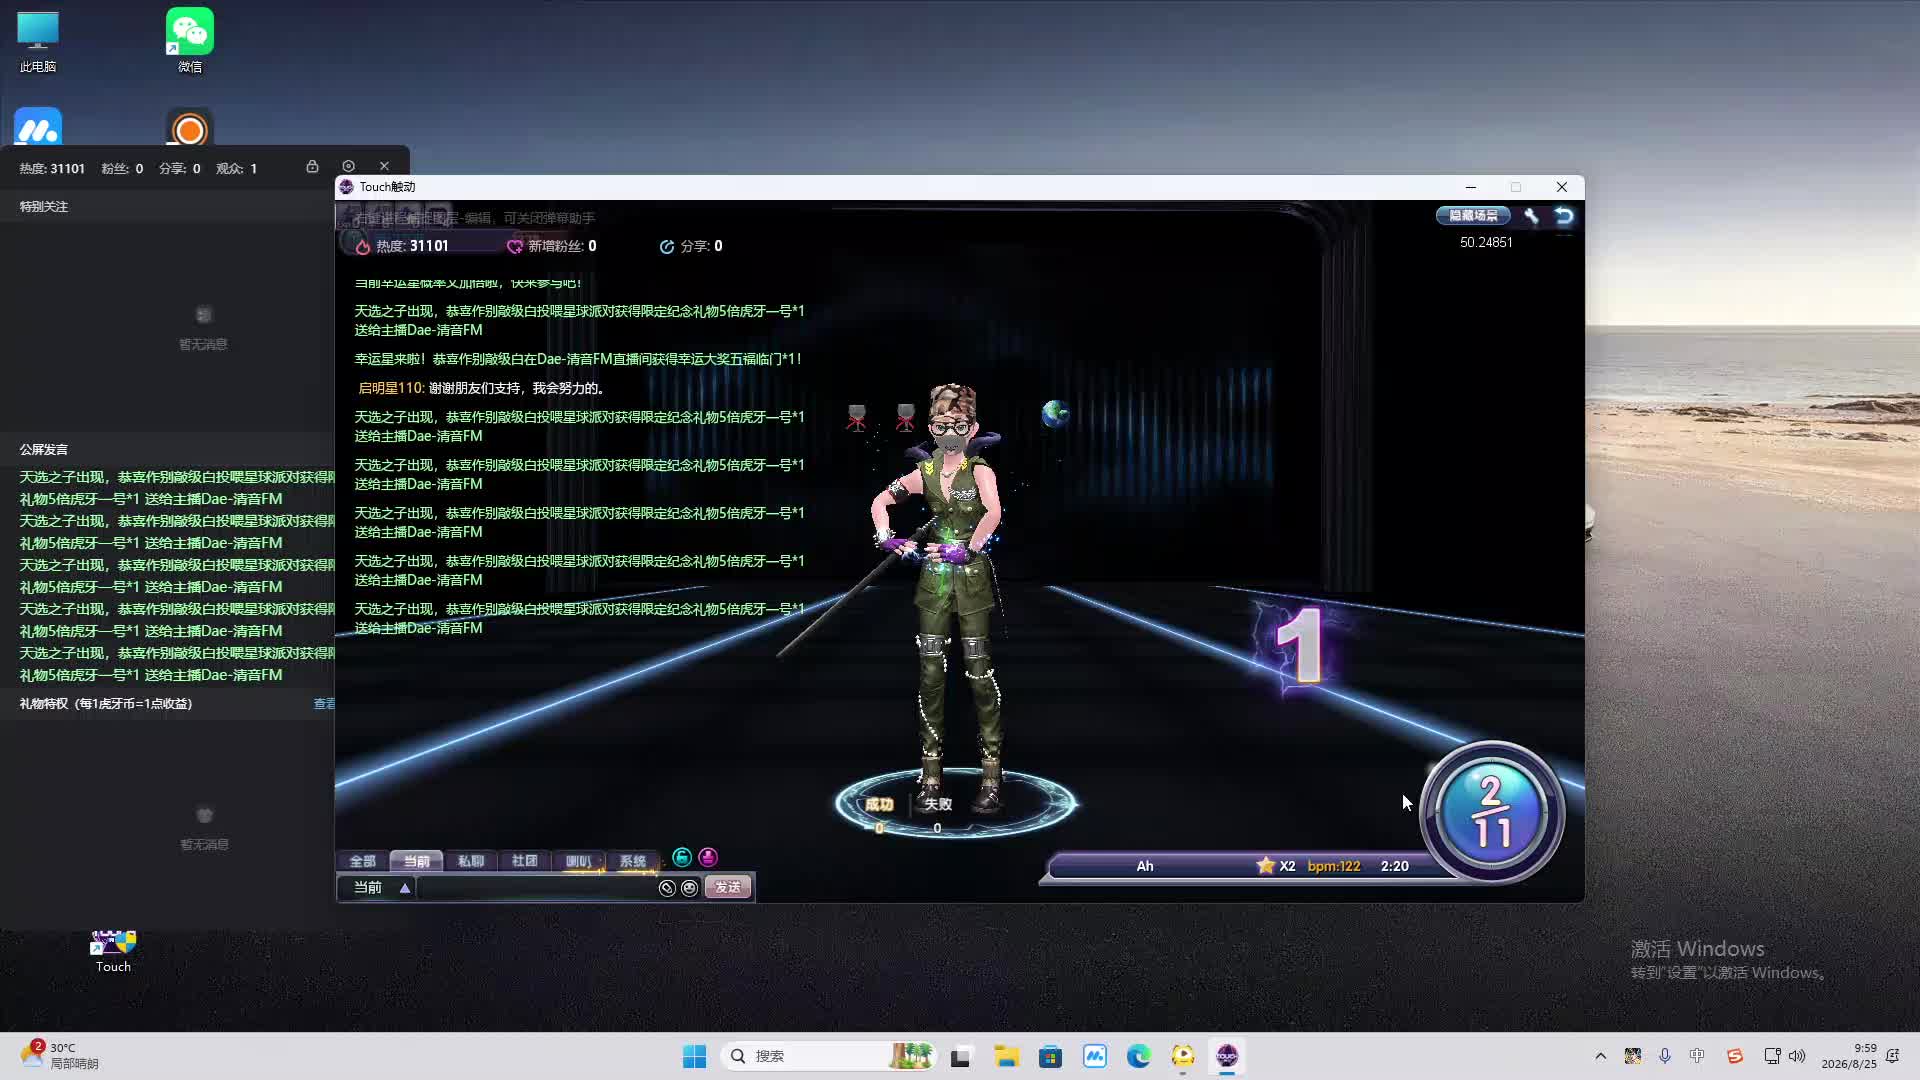Click the right red wine glass icon

[905, 417]
